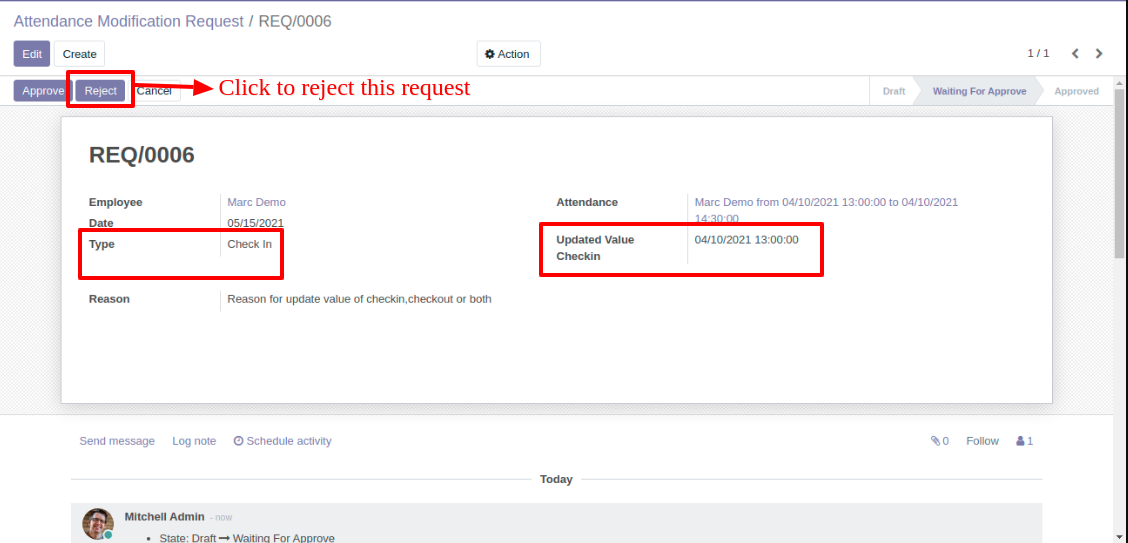
Task: Open Marc Demo employee link
Action: 256,202
